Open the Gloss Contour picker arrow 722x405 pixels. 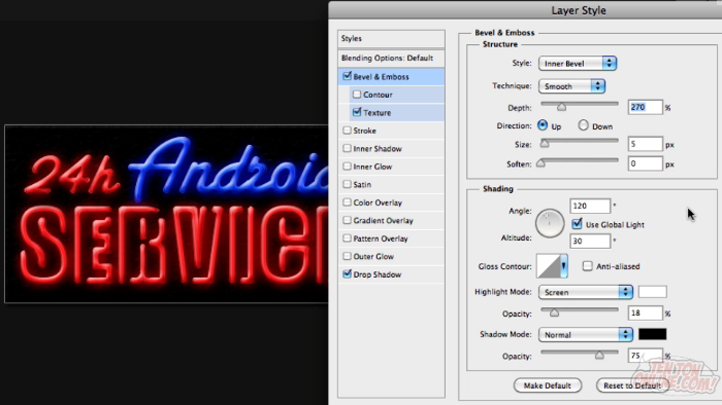[x=563, y=266]
